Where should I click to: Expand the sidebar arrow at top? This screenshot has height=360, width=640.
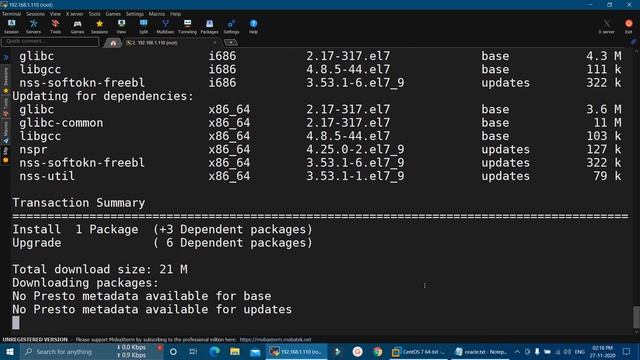click(x=6, y=57)
